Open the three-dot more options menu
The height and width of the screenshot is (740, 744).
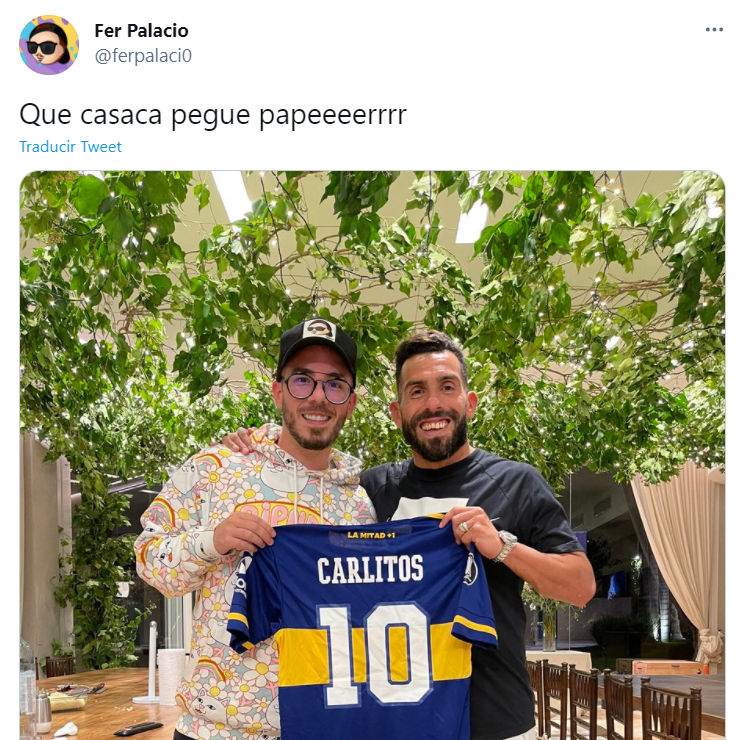714,30
